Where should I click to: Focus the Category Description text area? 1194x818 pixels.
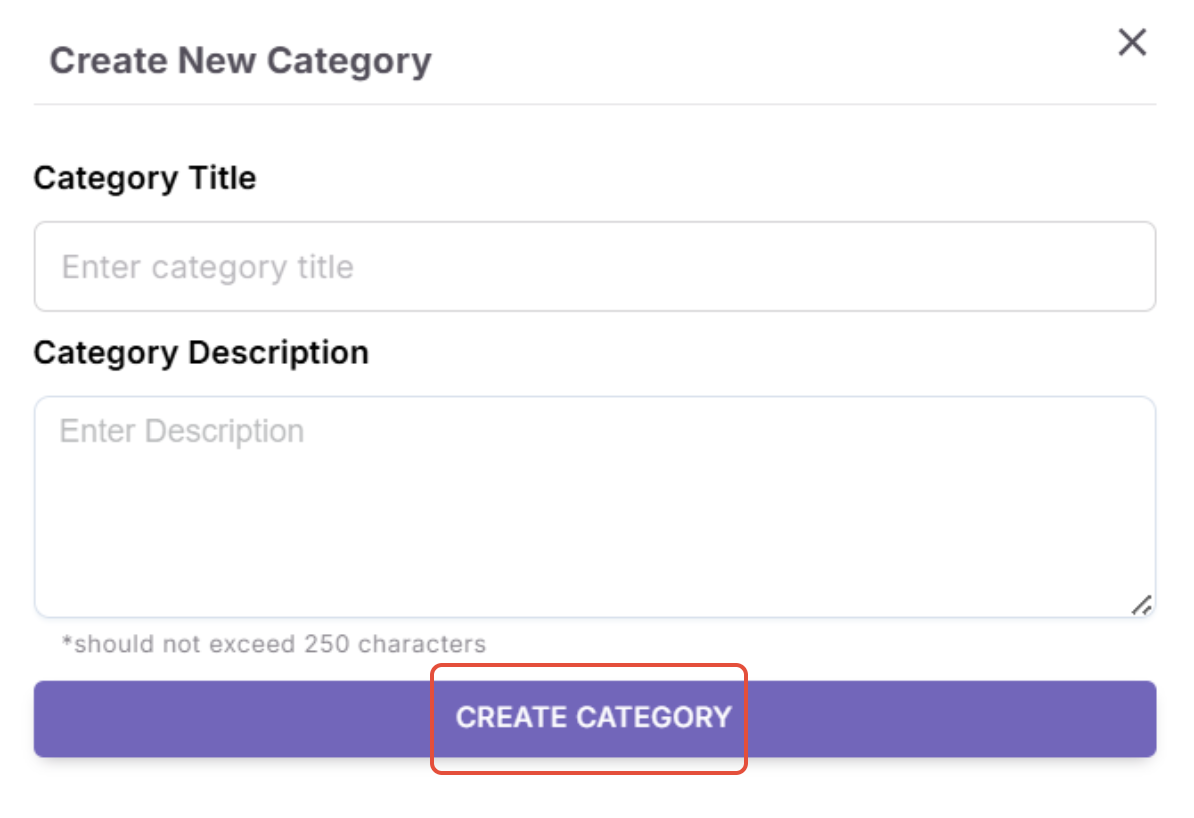[594, 506]
